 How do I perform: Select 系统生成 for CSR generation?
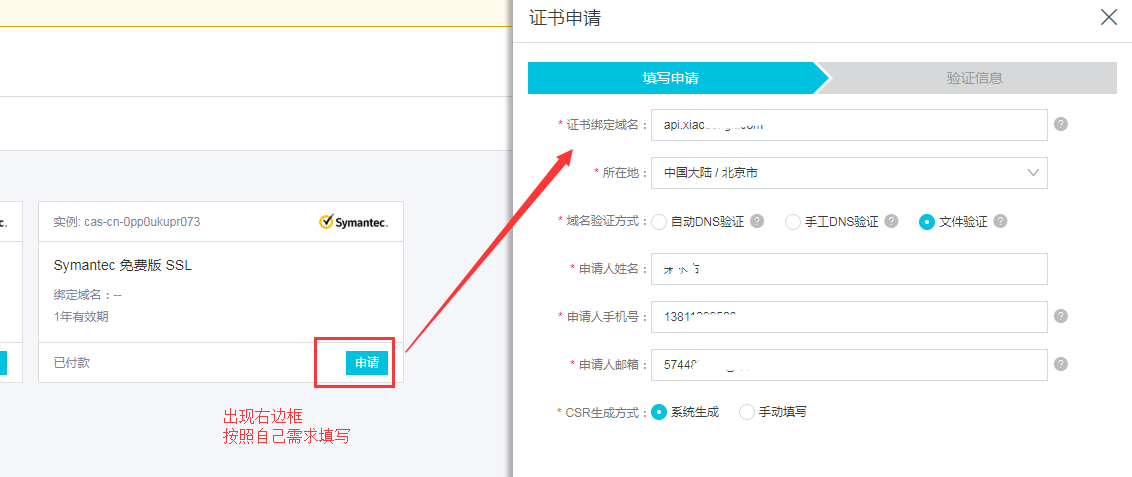(x=659, y=412)
